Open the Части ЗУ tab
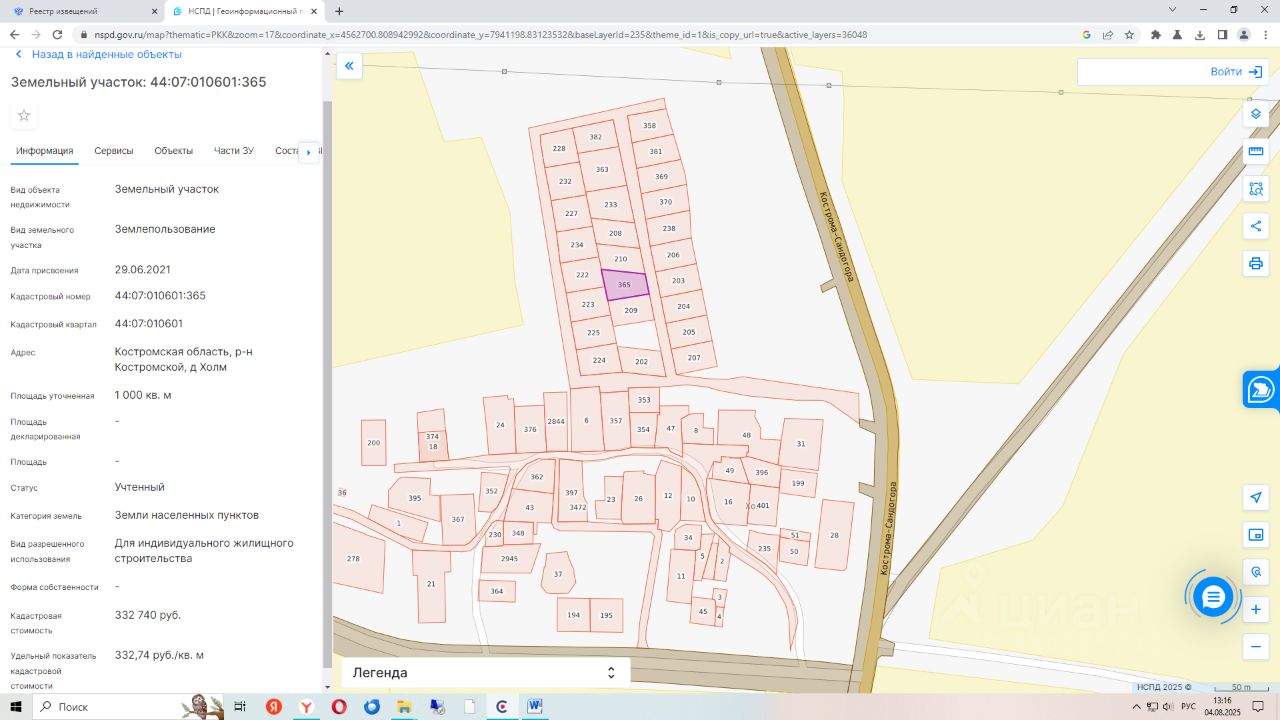The width and height of the screenshot is (1280, 720). (234, 151)
